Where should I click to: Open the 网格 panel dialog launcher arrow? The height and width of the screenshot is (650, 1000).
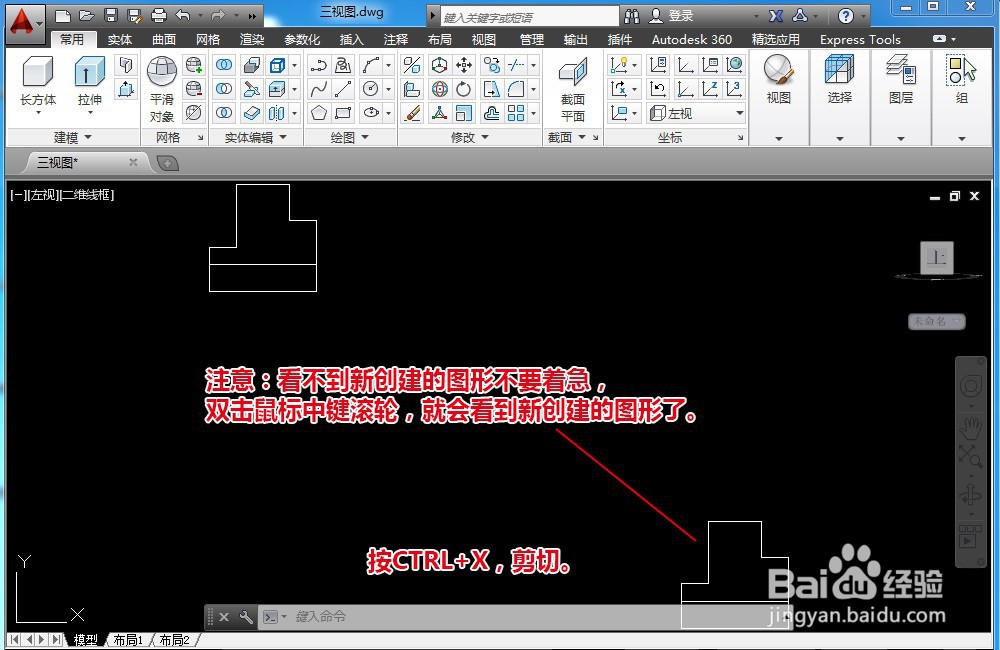[200, 138]
